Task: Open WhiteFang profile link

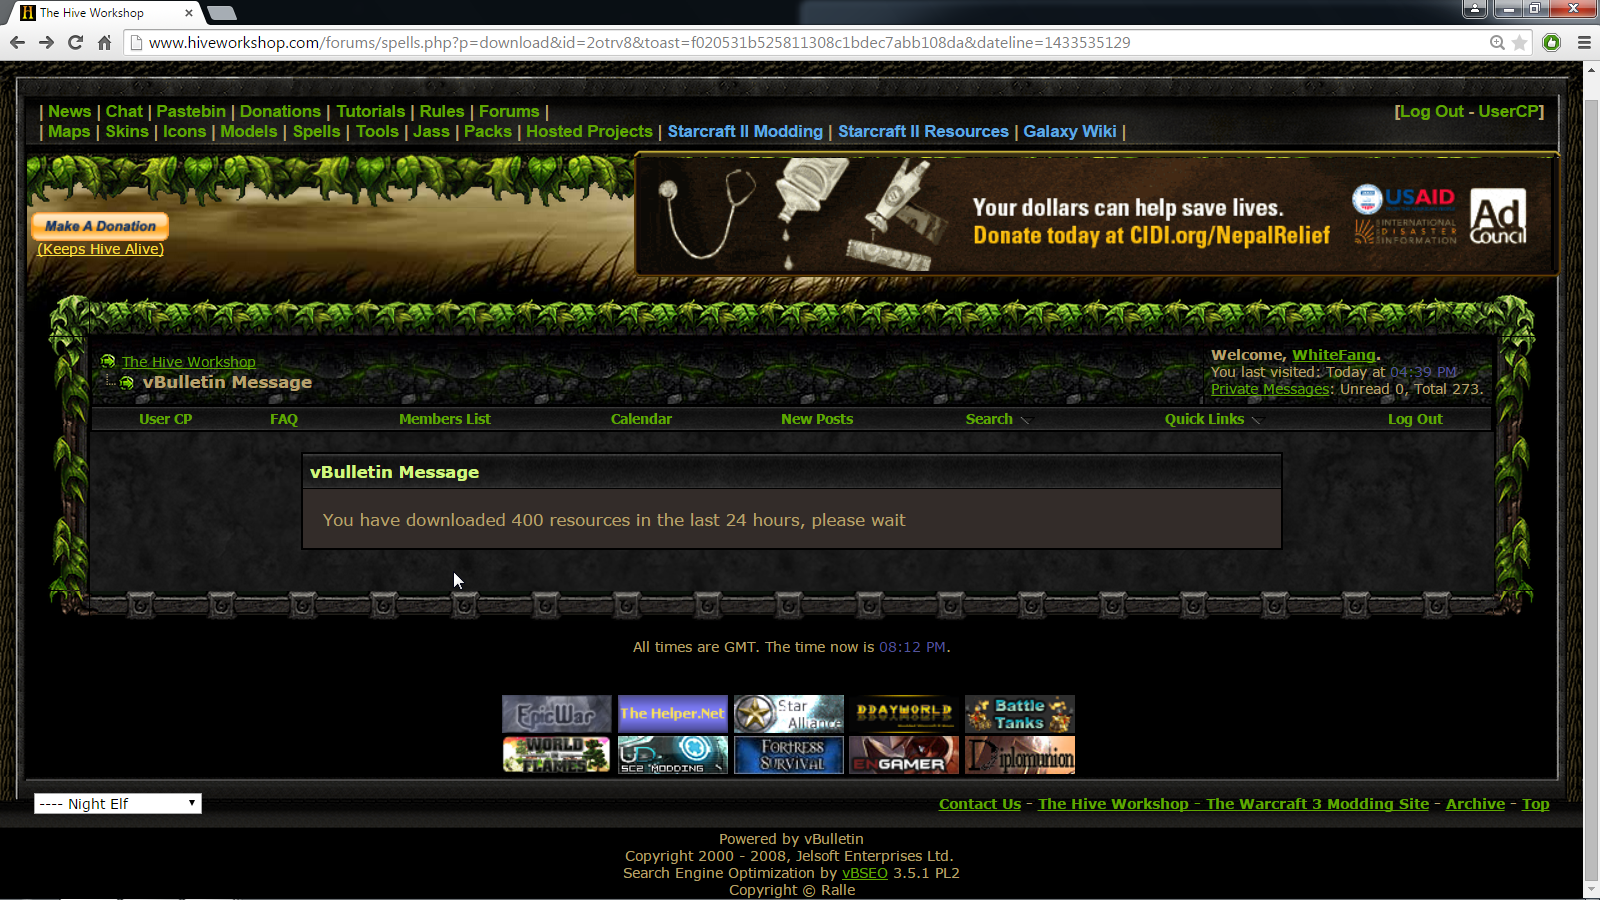Action: [1334, 355]
